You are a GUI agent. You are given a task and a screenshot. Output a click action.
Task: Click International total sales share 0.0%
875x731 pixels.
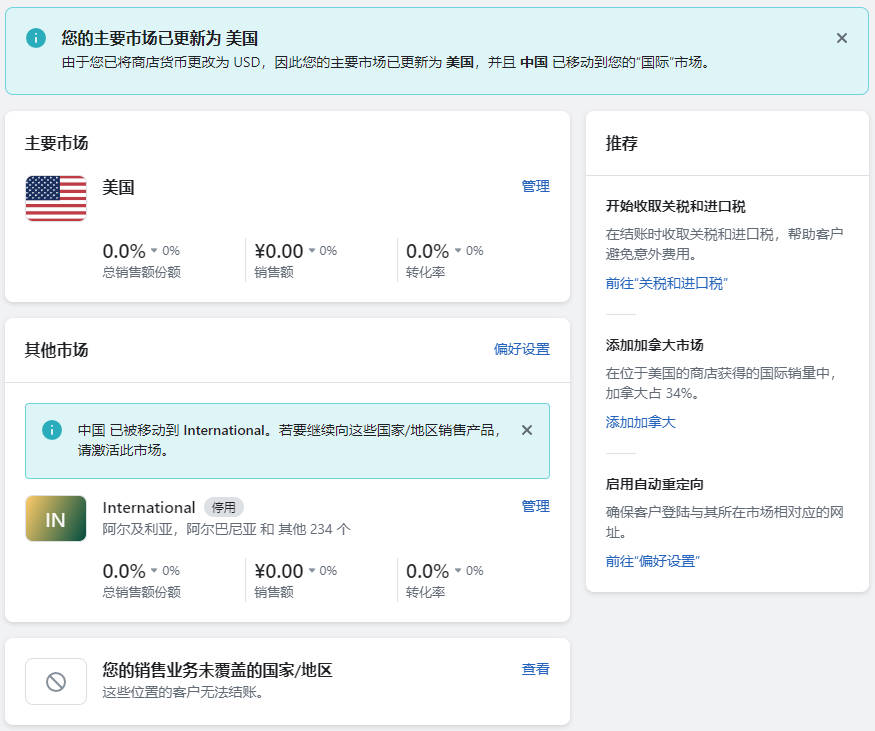[x=124, y=571]
